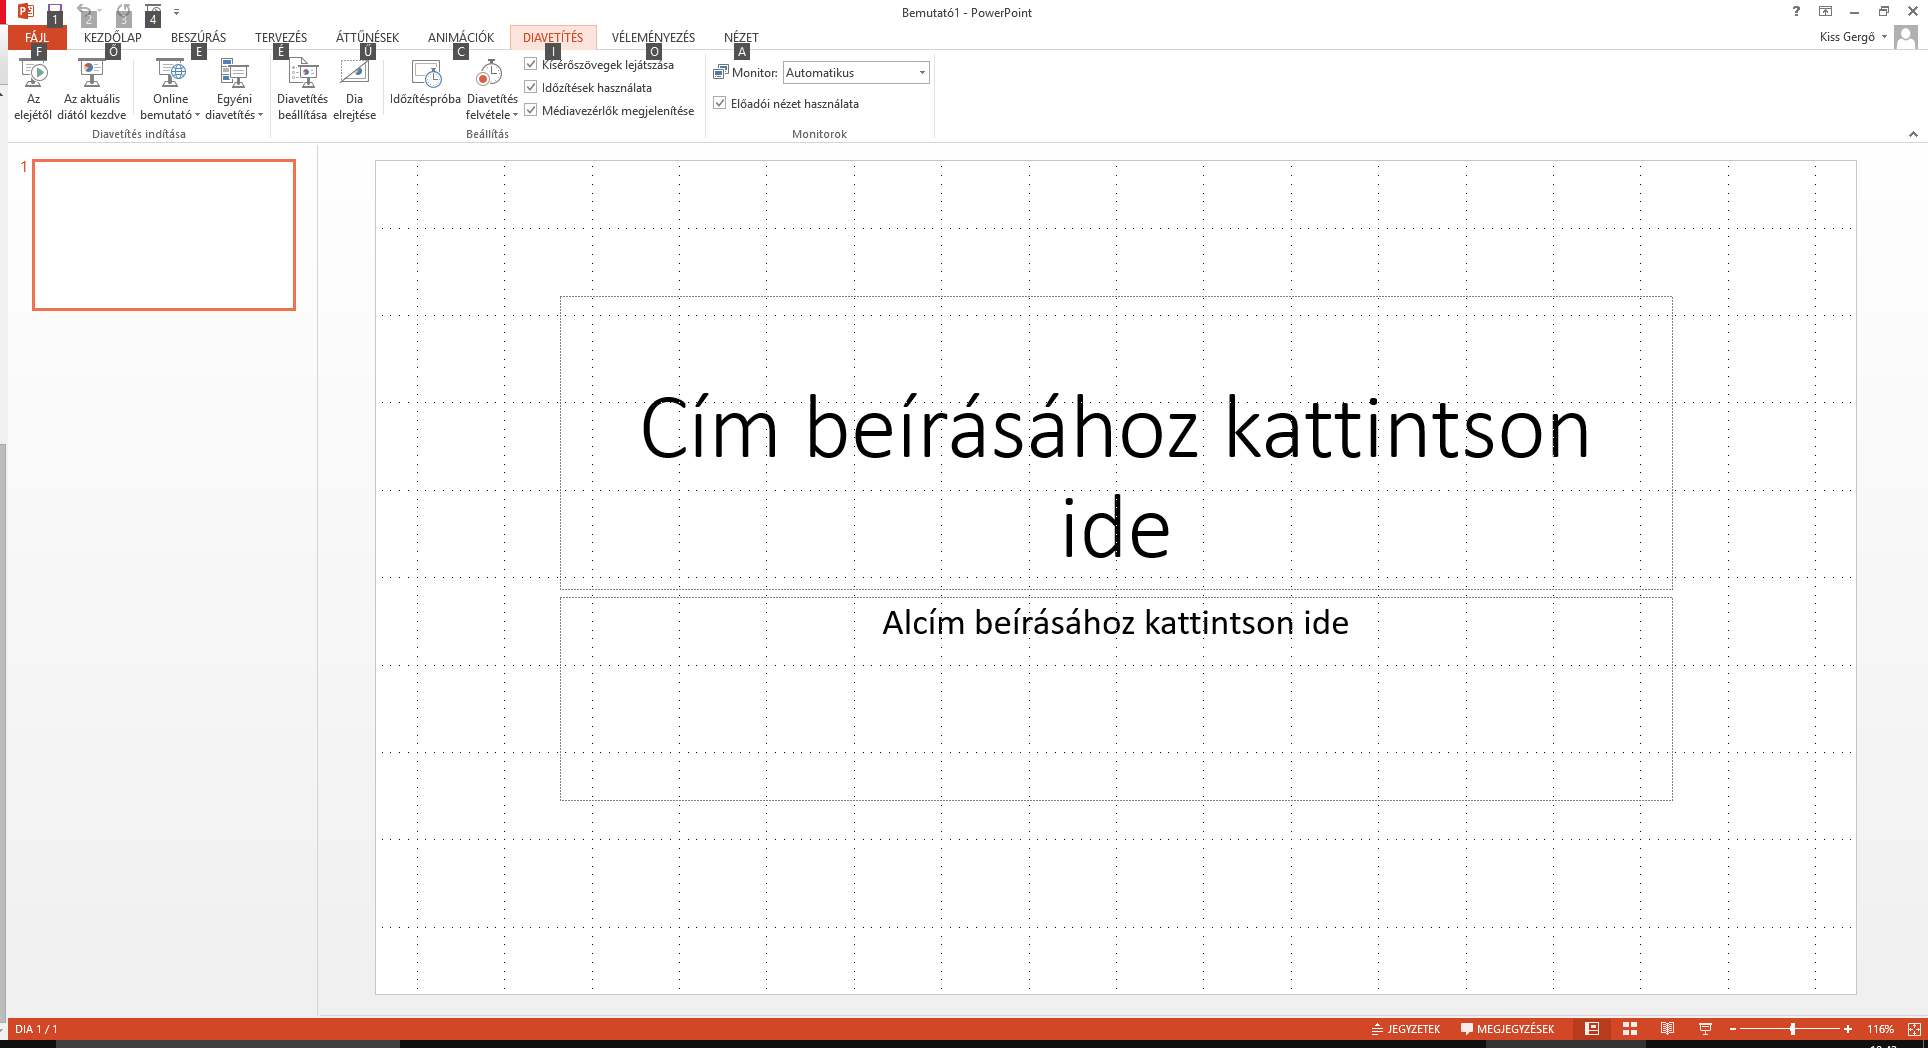This screenshot has width=1928, height=1048.
Task: Click the zoom slider handle
Action: [x=1793, y=1029]
